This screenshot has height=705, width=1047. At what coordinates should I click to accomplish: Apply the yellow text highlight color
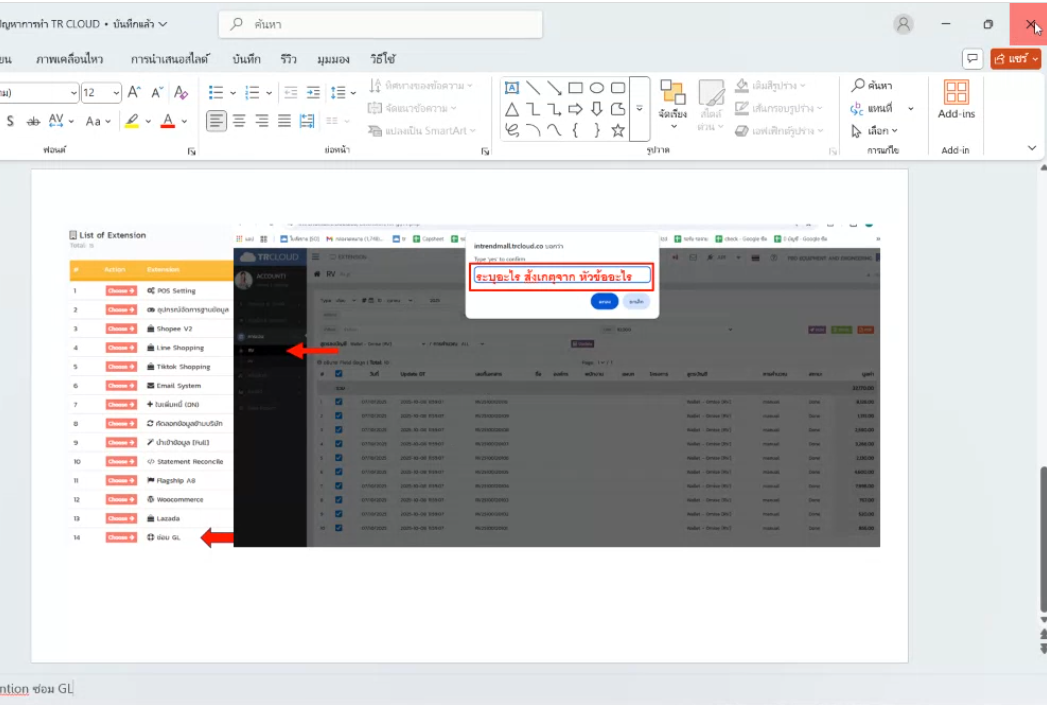tap(131, 121)
